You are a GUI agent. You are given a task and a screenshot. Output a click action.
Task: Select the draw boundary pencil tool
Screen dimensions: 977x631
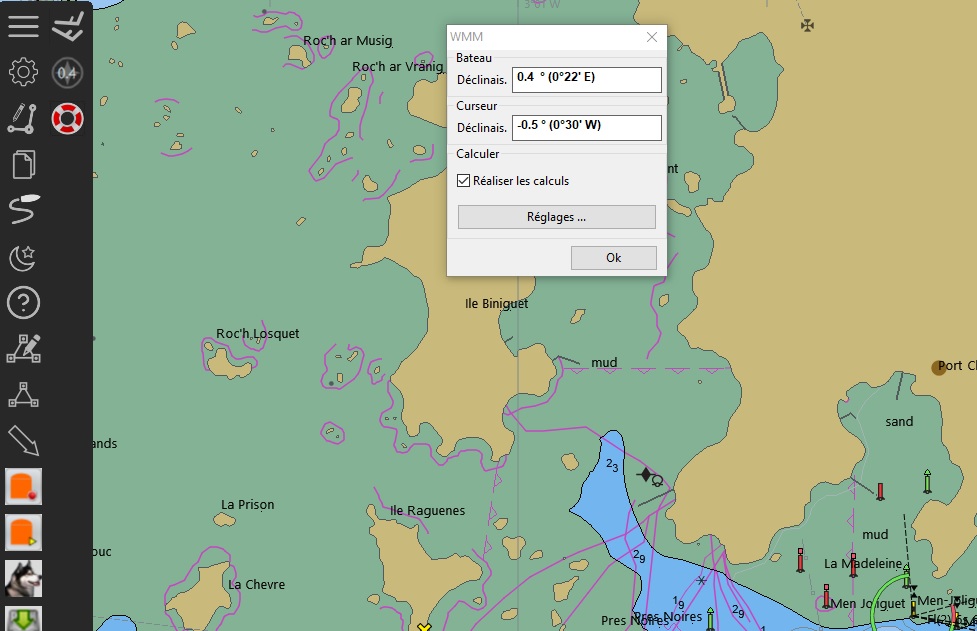(x=23, y=348)
